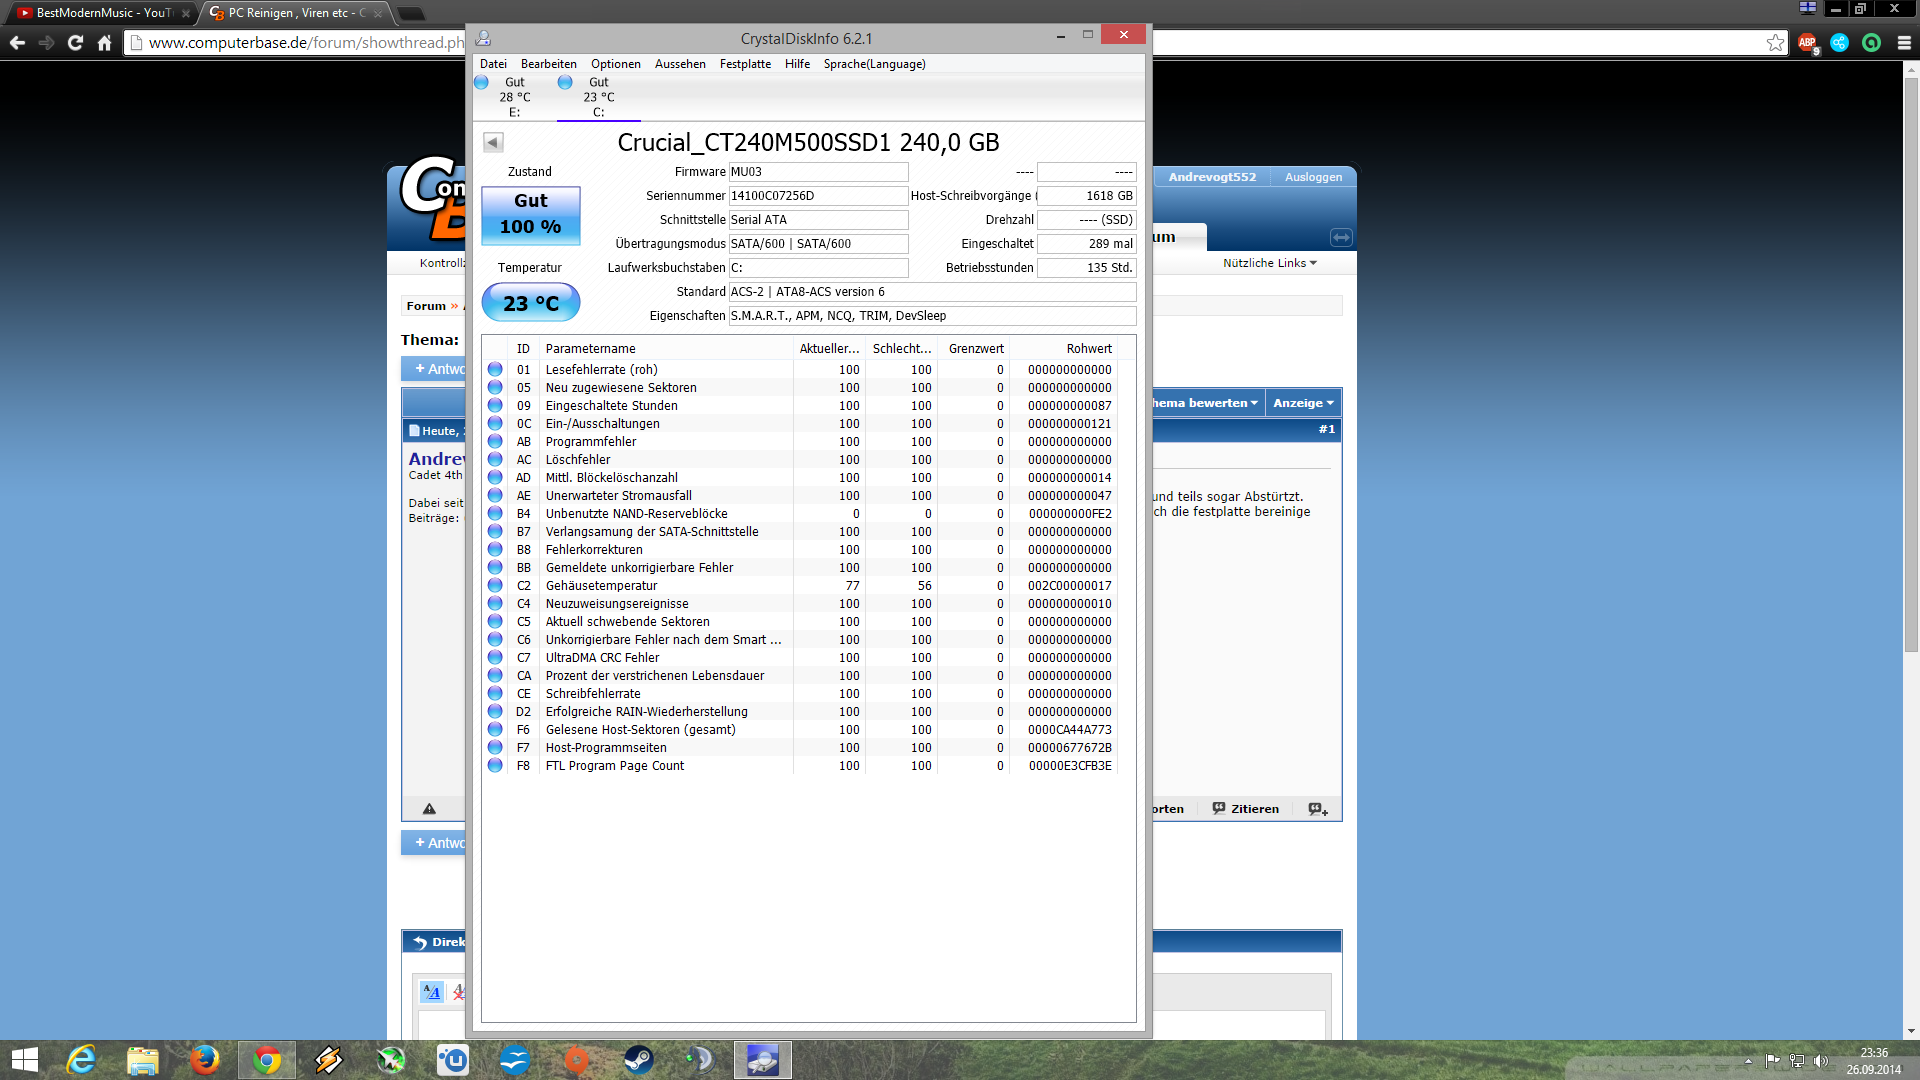Open Steam from the taskbar
Screen dimensions: 1920x1080
(x=638, y=1059)
